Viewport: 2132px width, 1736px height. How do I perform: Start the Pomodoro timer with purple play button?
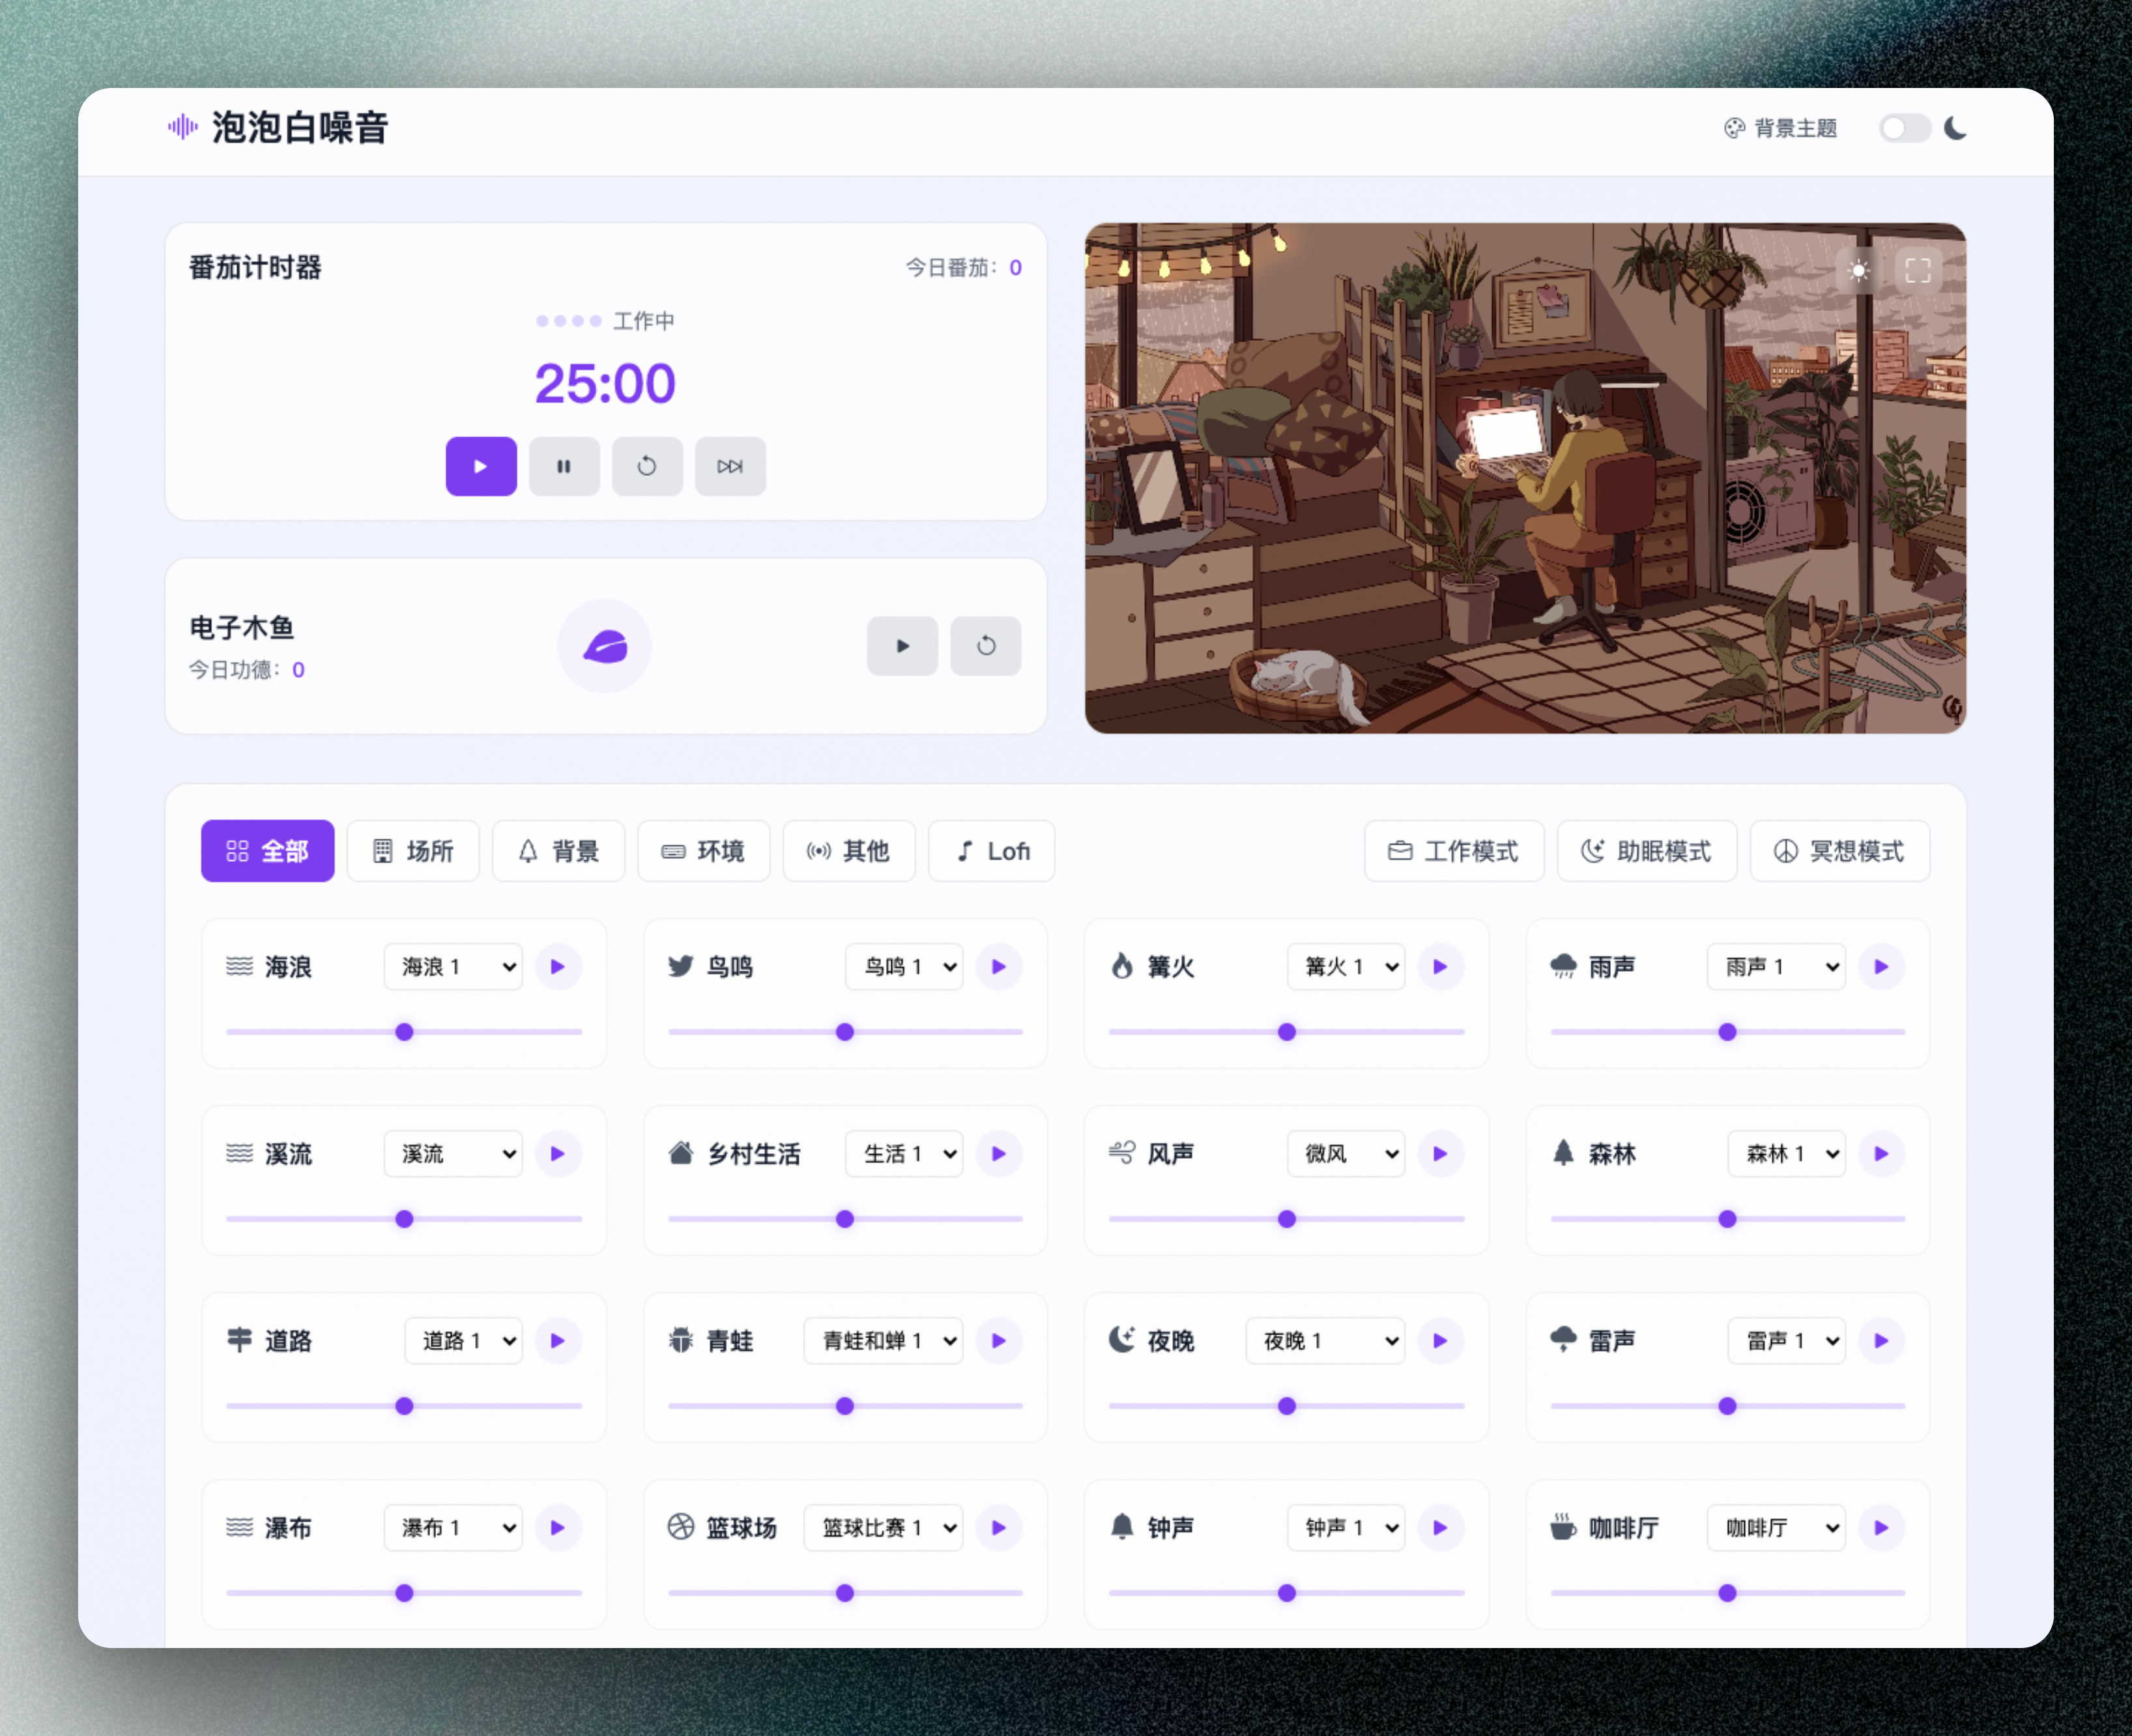click(481, 466)
